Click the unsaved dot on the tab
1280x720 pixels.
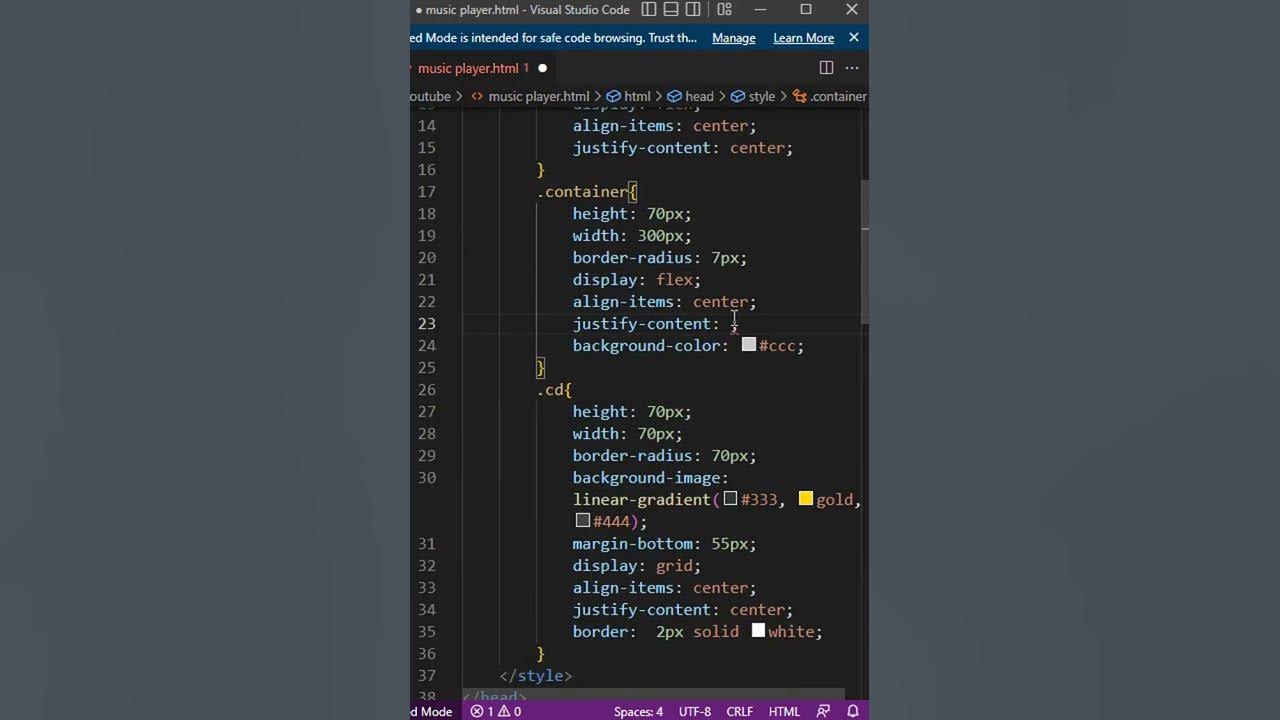tap(543, 68)
